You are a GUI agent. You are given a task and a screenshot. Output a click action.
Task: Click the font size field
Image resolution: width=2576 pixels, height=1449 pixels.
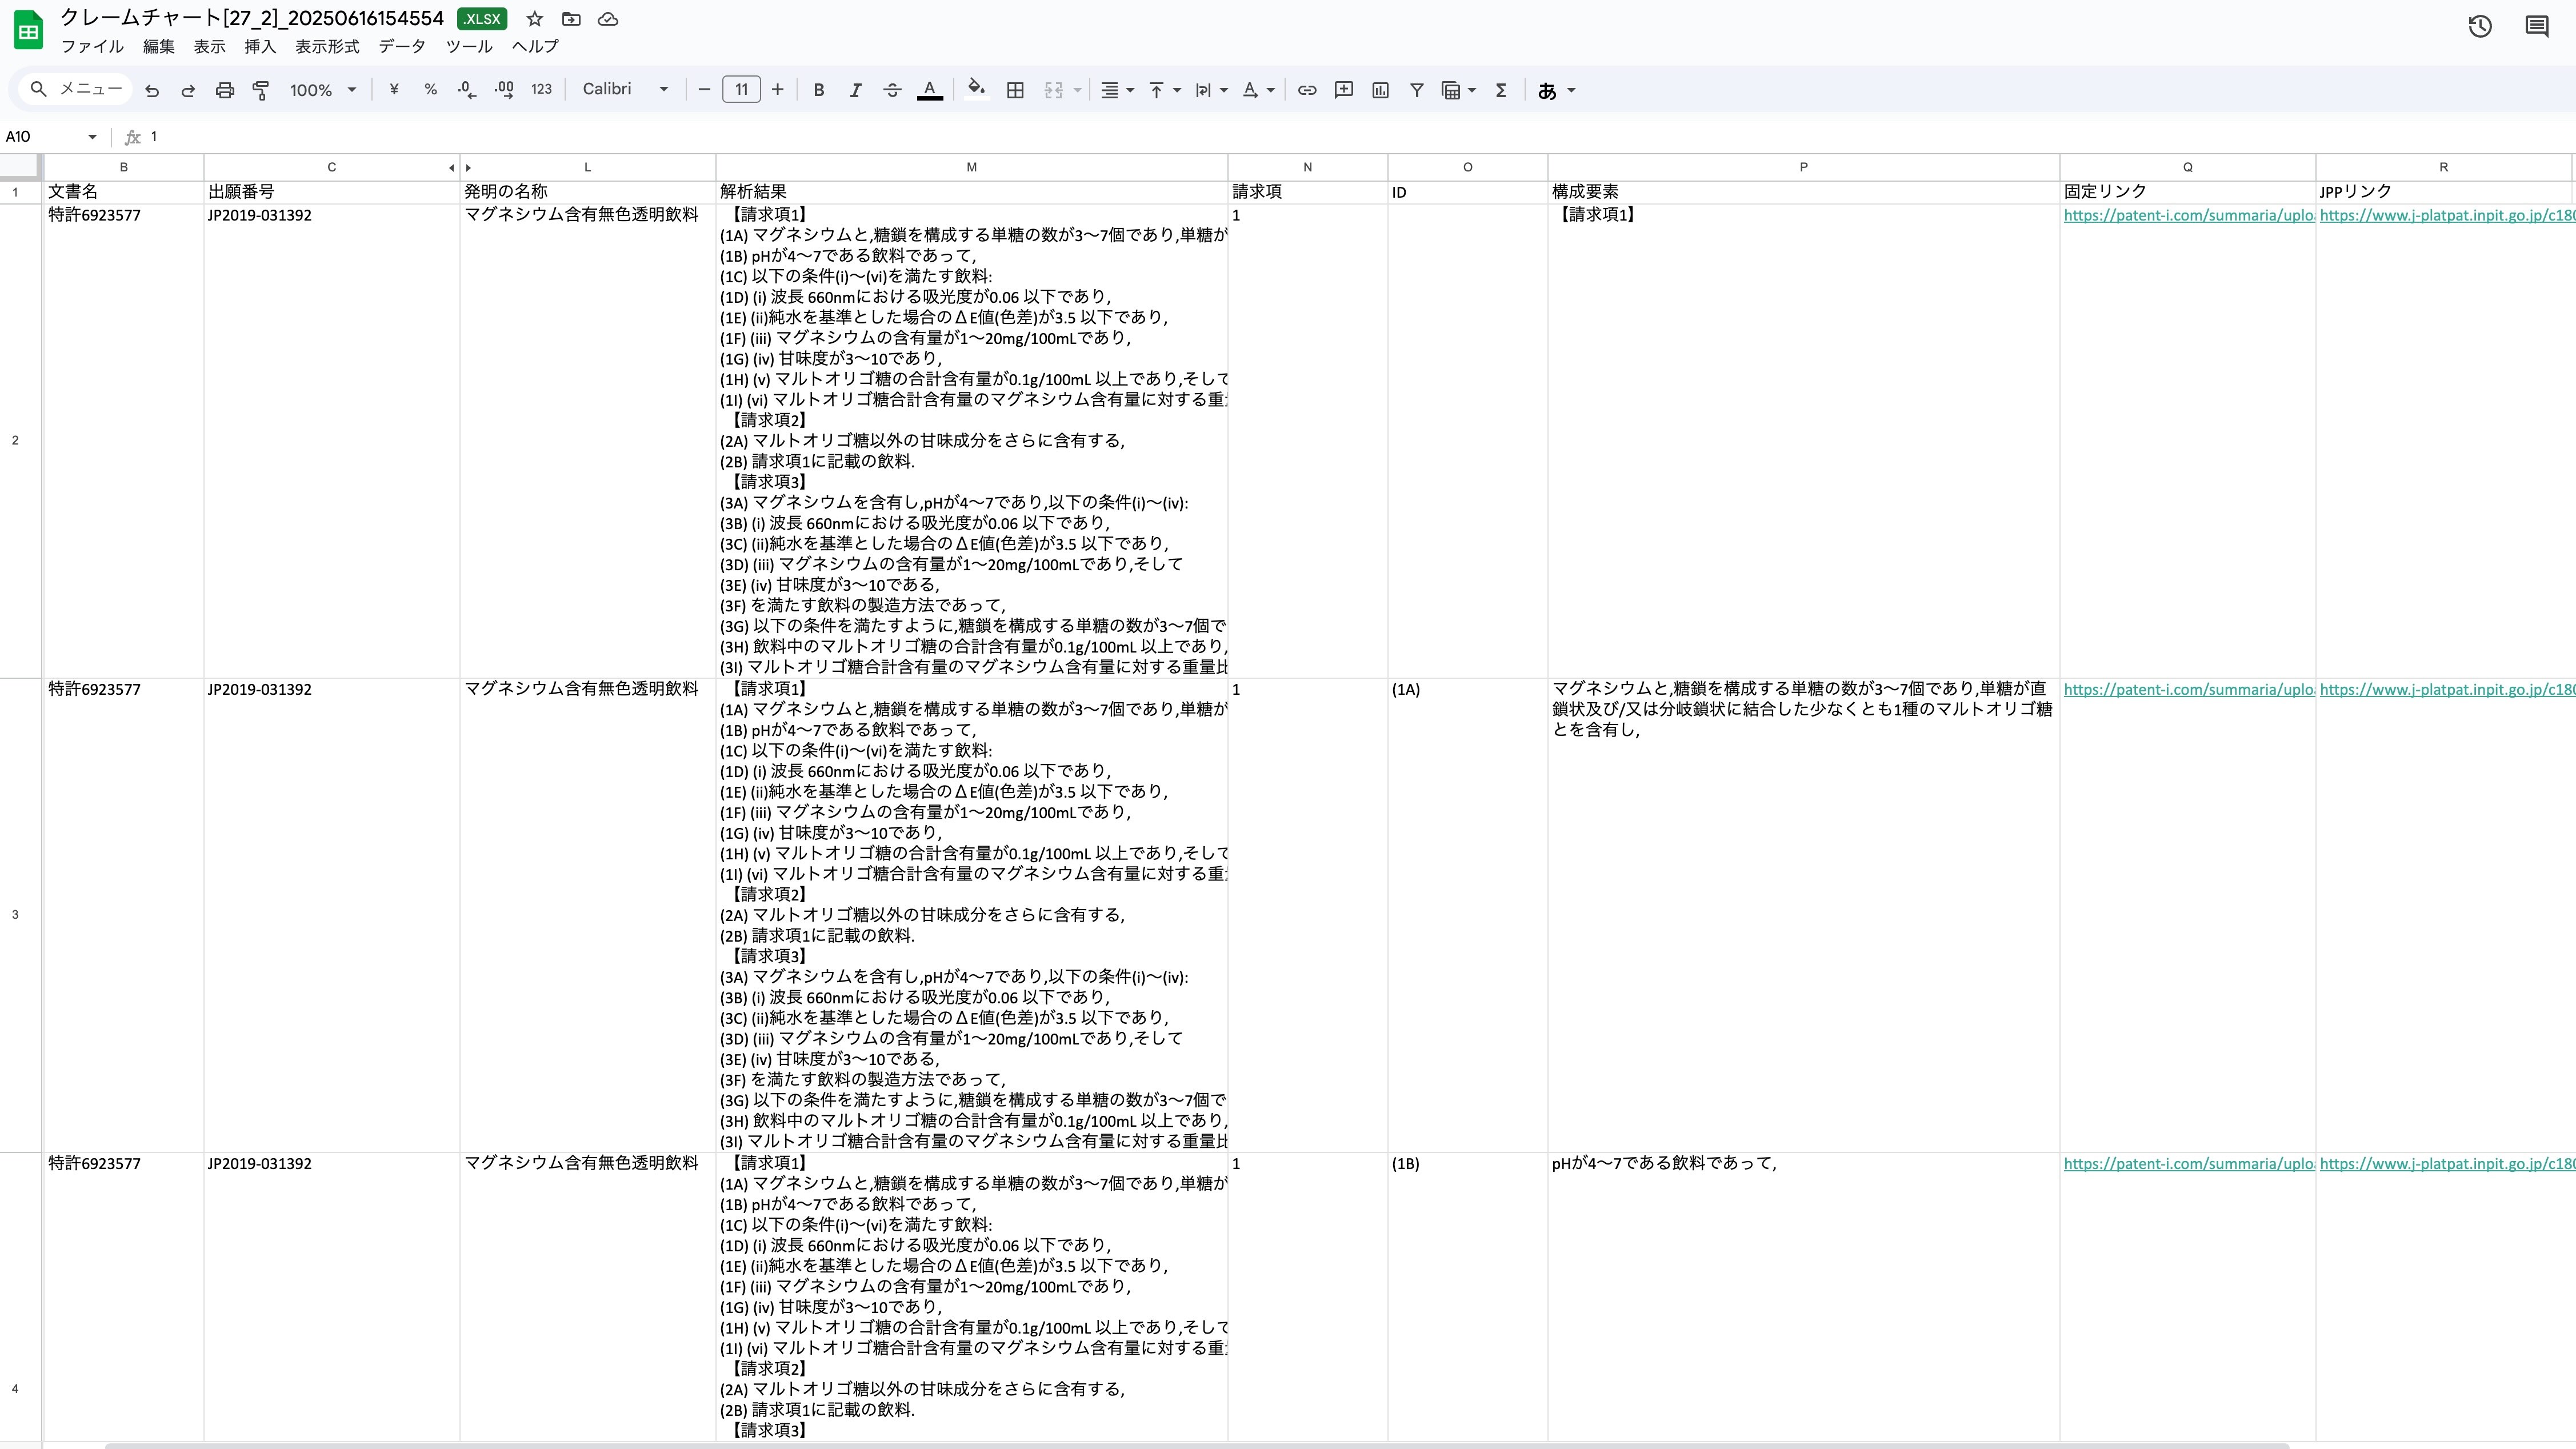tap(741, 90)
